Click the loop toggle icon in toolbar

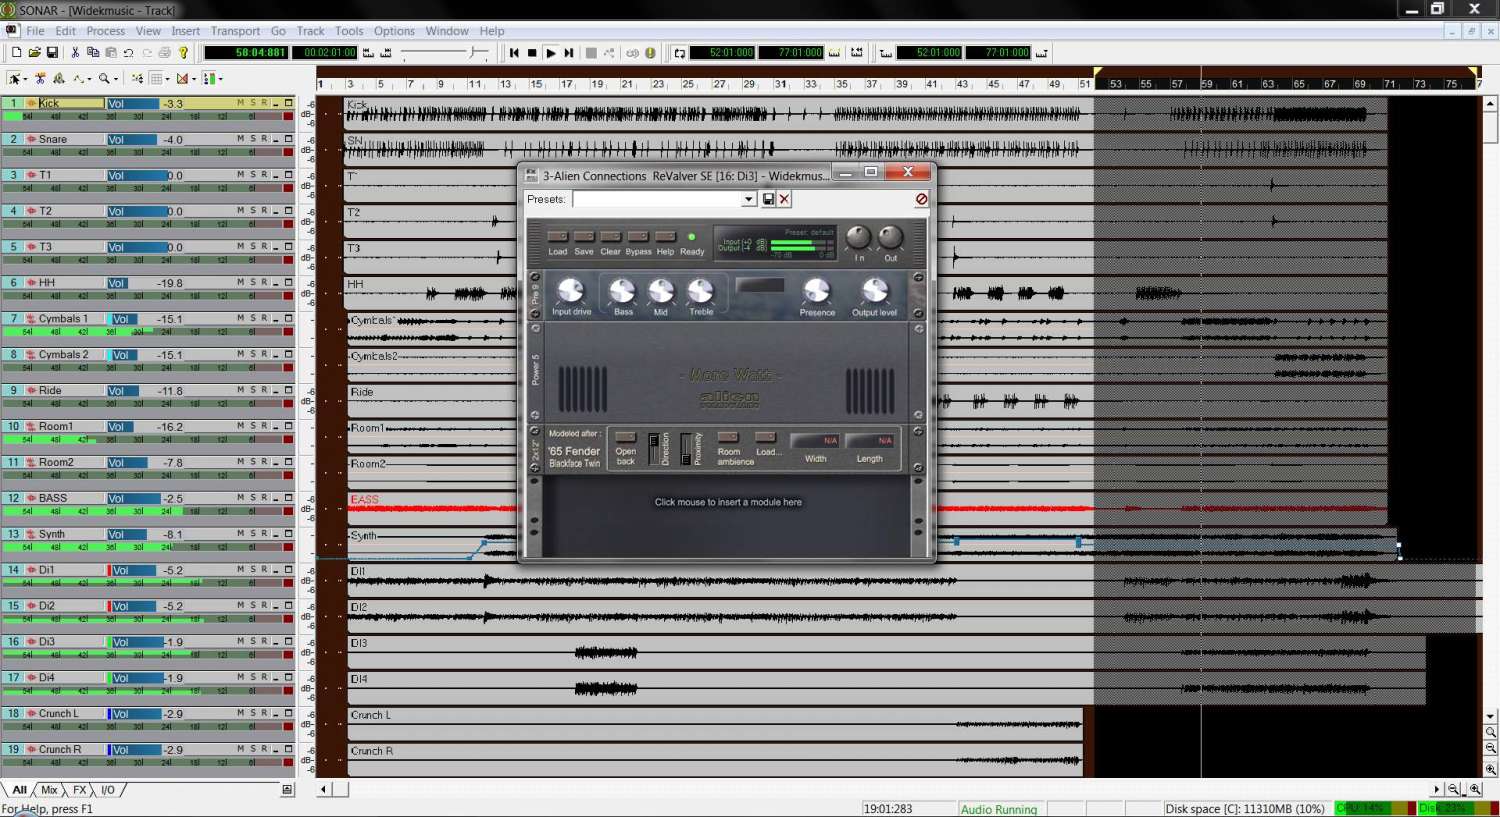click(x=680, y=53)
